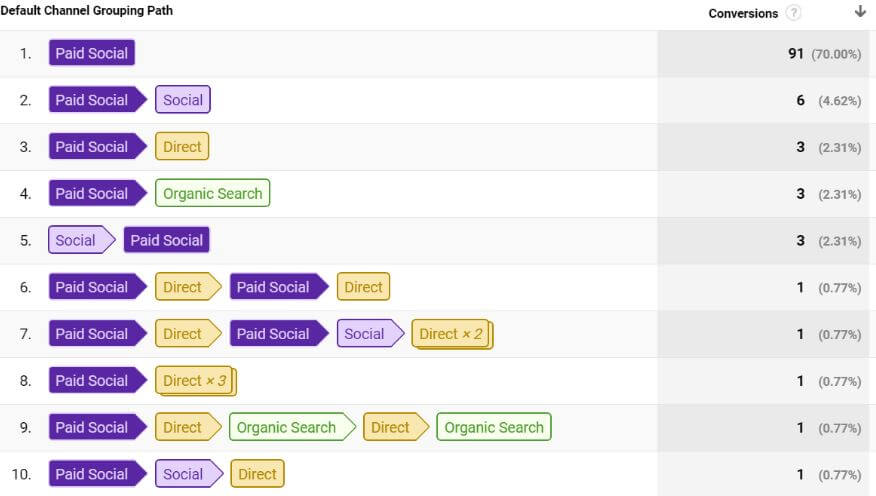Click the Default Channel Grouping Path header
Image resolution: width=876 pixels, height=496 pixels.
86,12
